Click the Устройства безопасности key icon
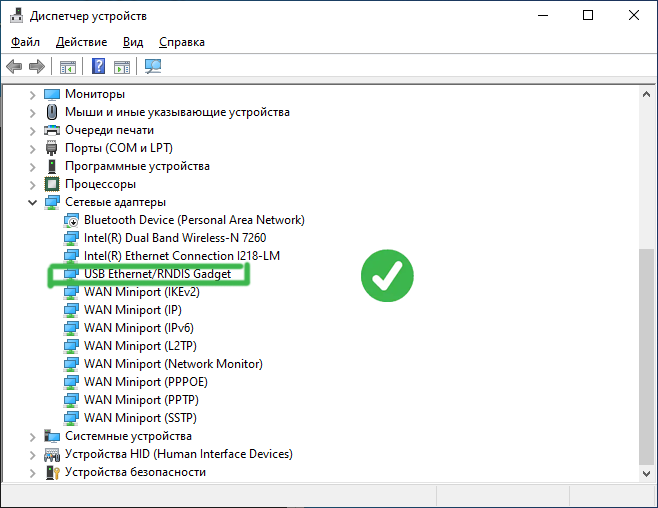This screenshot has height=508, width=658. pyautogui.click(x=52, y=472)
